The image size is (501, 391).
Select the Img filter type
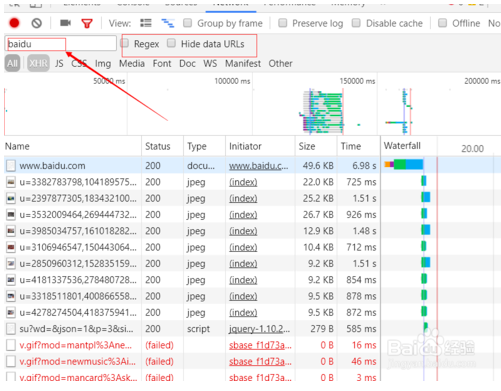pyautogui.click(x=103, y=63)
